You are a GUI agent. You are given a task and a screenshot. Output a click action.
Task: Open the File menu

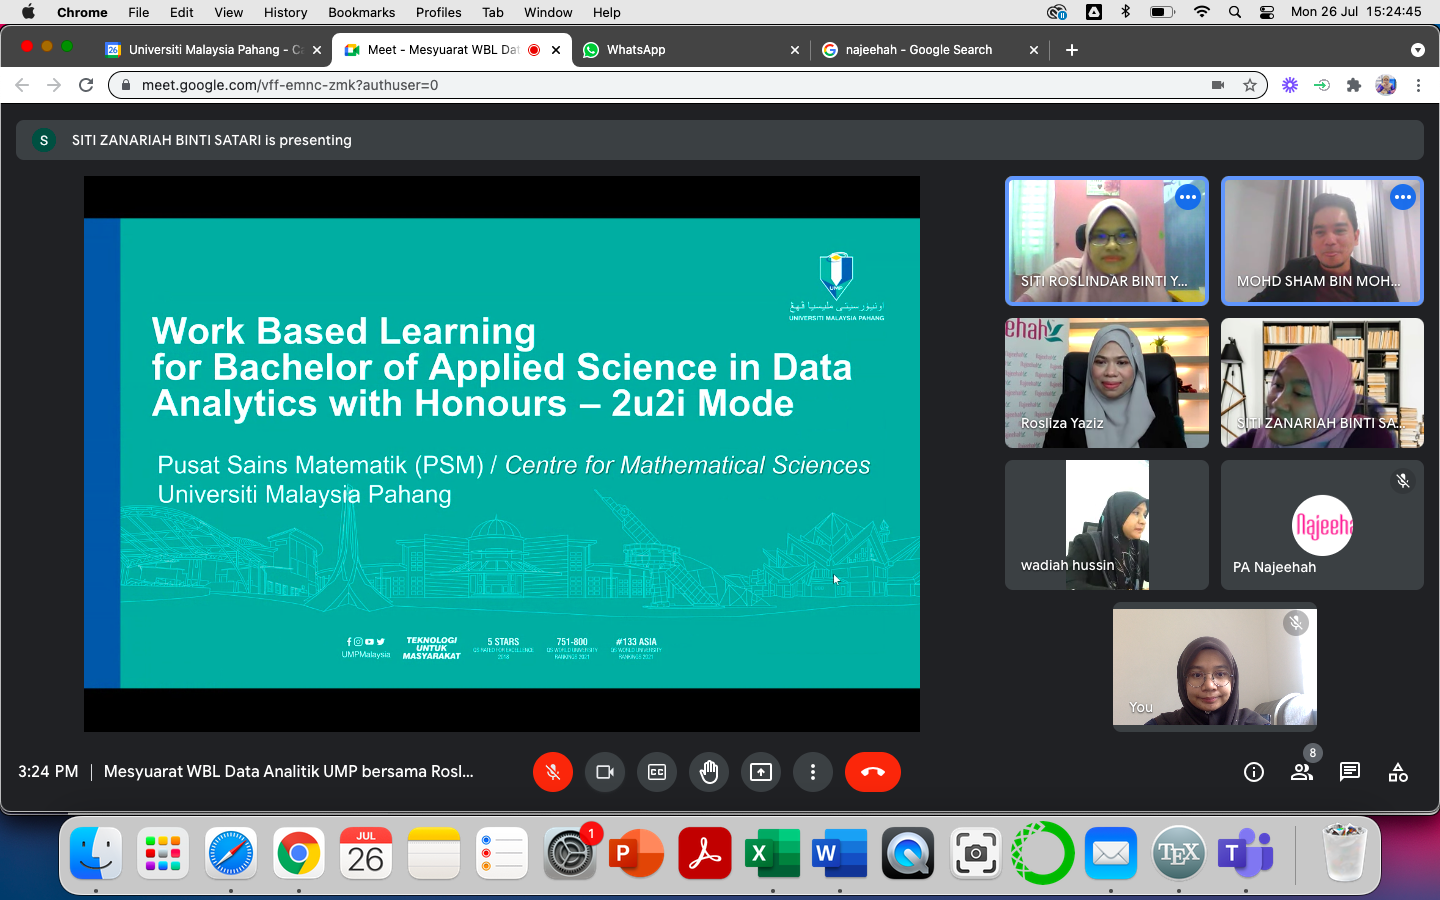click(139, 12)
